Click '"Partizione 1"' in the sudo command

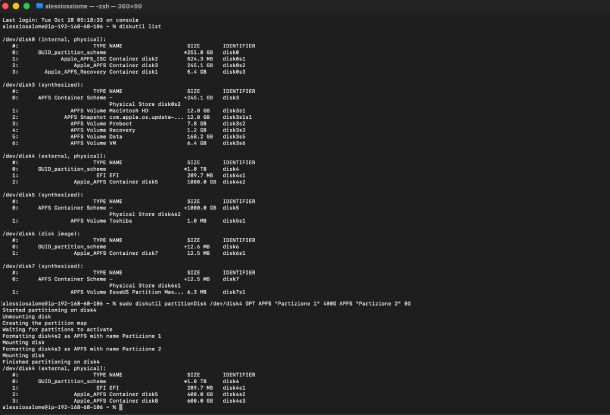(297, 304)
